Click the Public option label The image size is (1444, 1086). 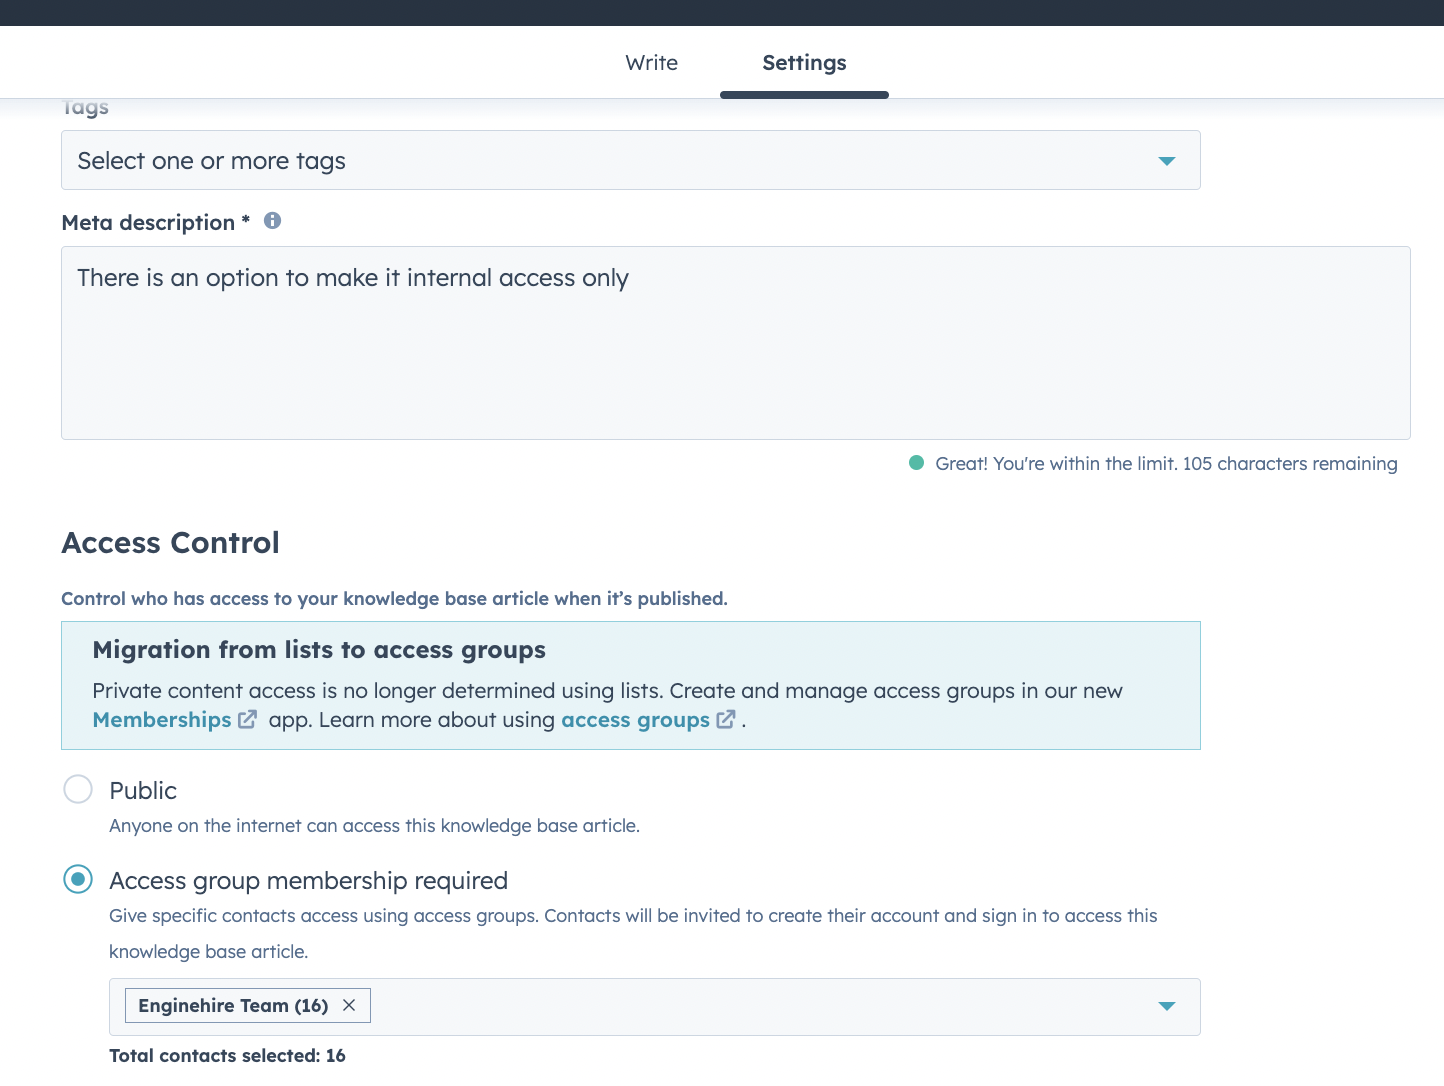(x=143, y=790)
